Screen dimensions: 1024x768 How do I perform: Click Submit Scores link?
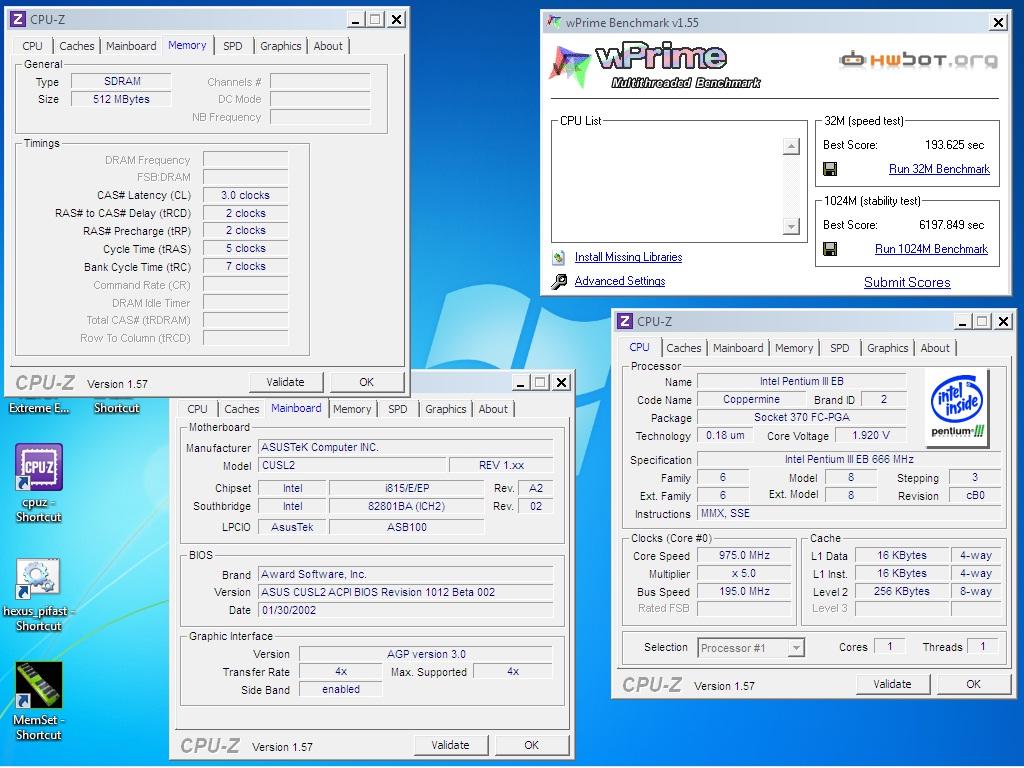coord(907,282)
